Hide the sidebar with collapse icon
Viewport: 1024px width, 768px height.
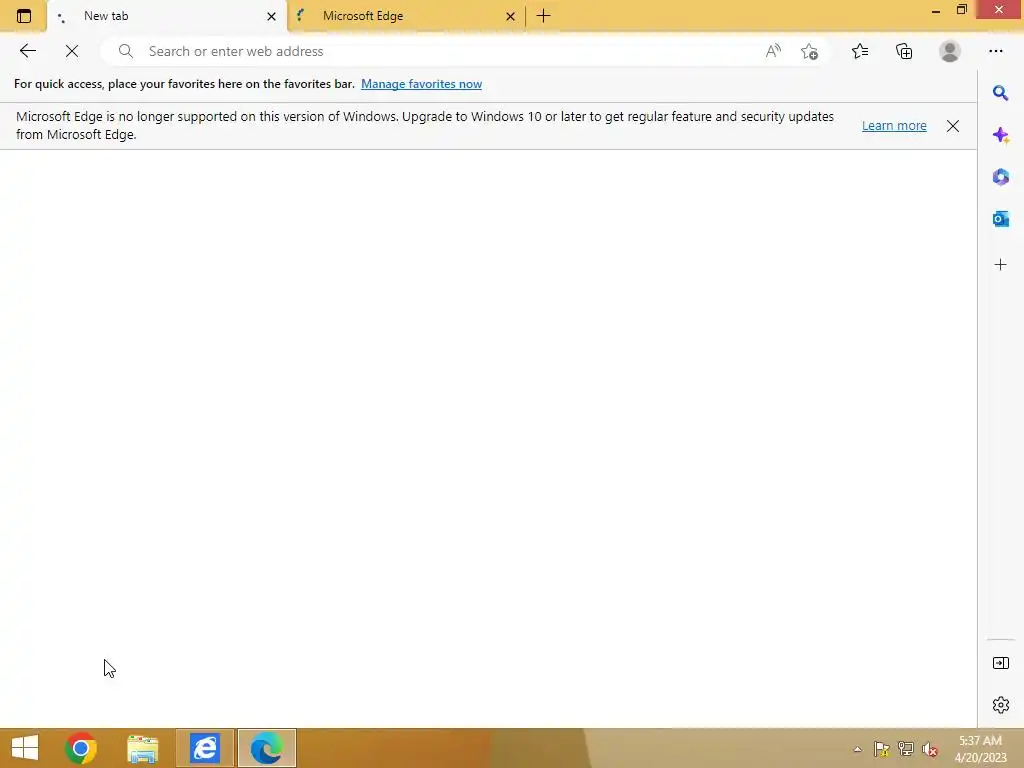point(1000,663)
